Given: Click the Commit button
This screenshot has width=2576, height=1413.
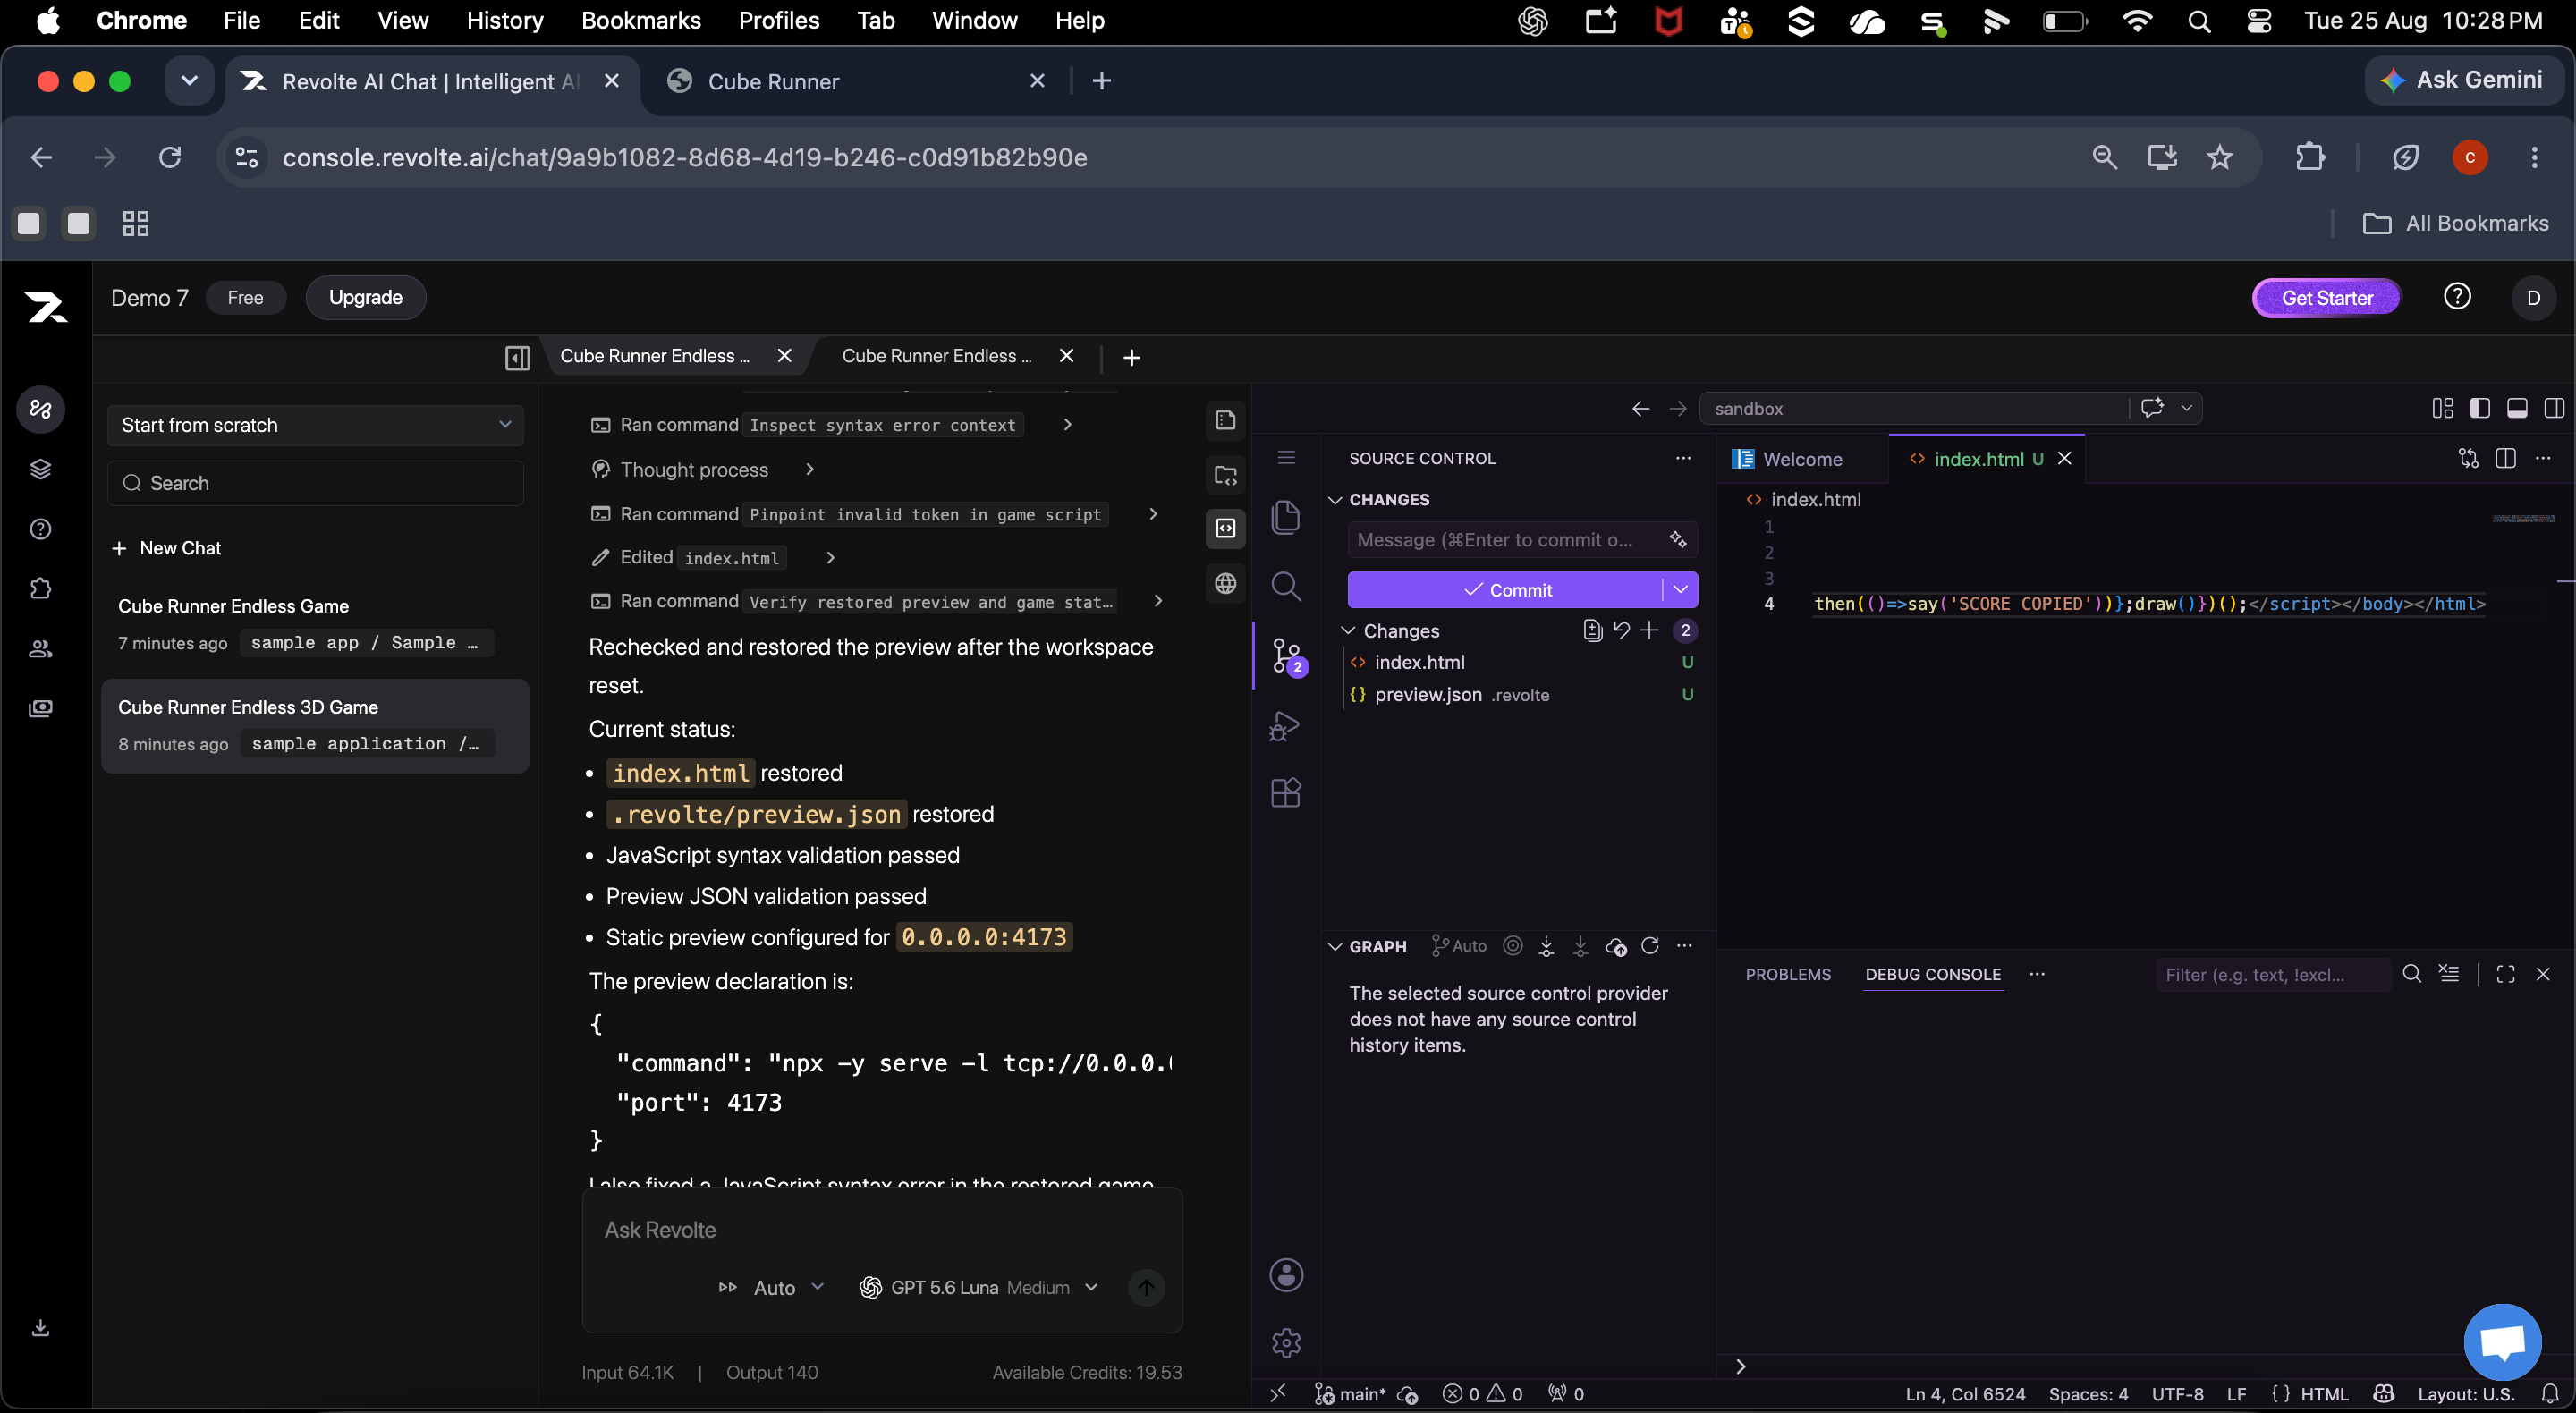Looking at the screenshot, I should (x=1506, y=590).
